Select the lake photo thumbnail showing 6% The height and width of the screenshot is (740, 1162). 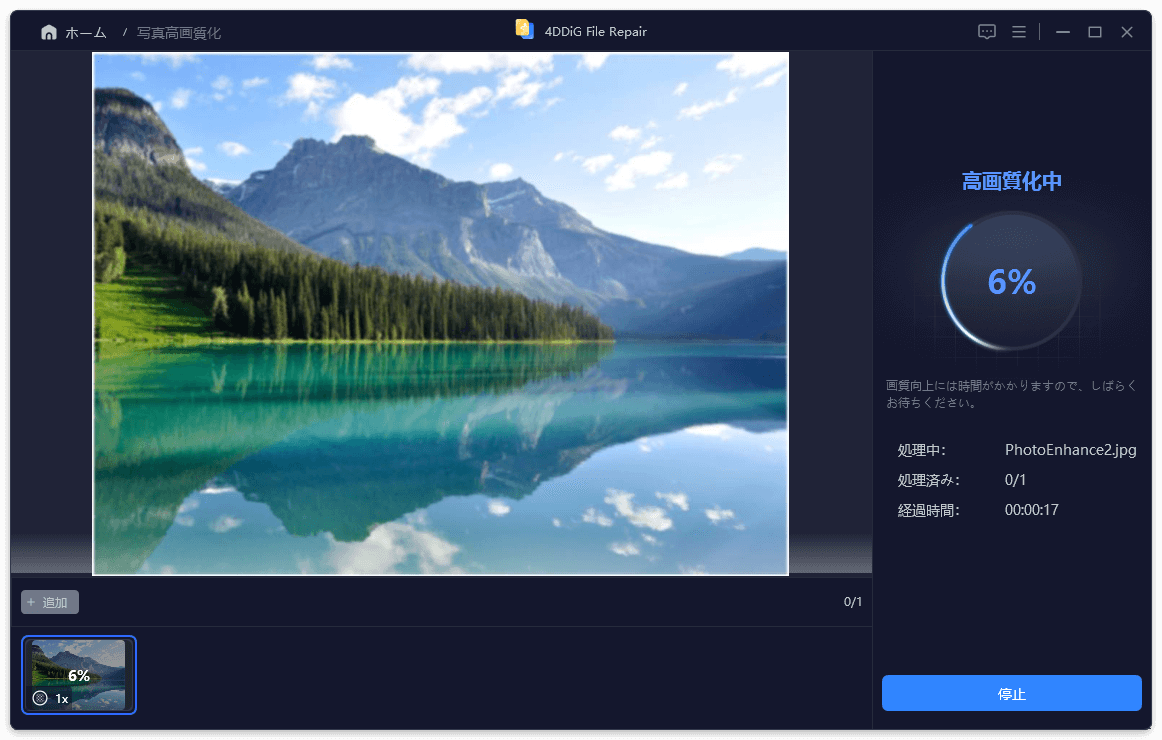79,675
